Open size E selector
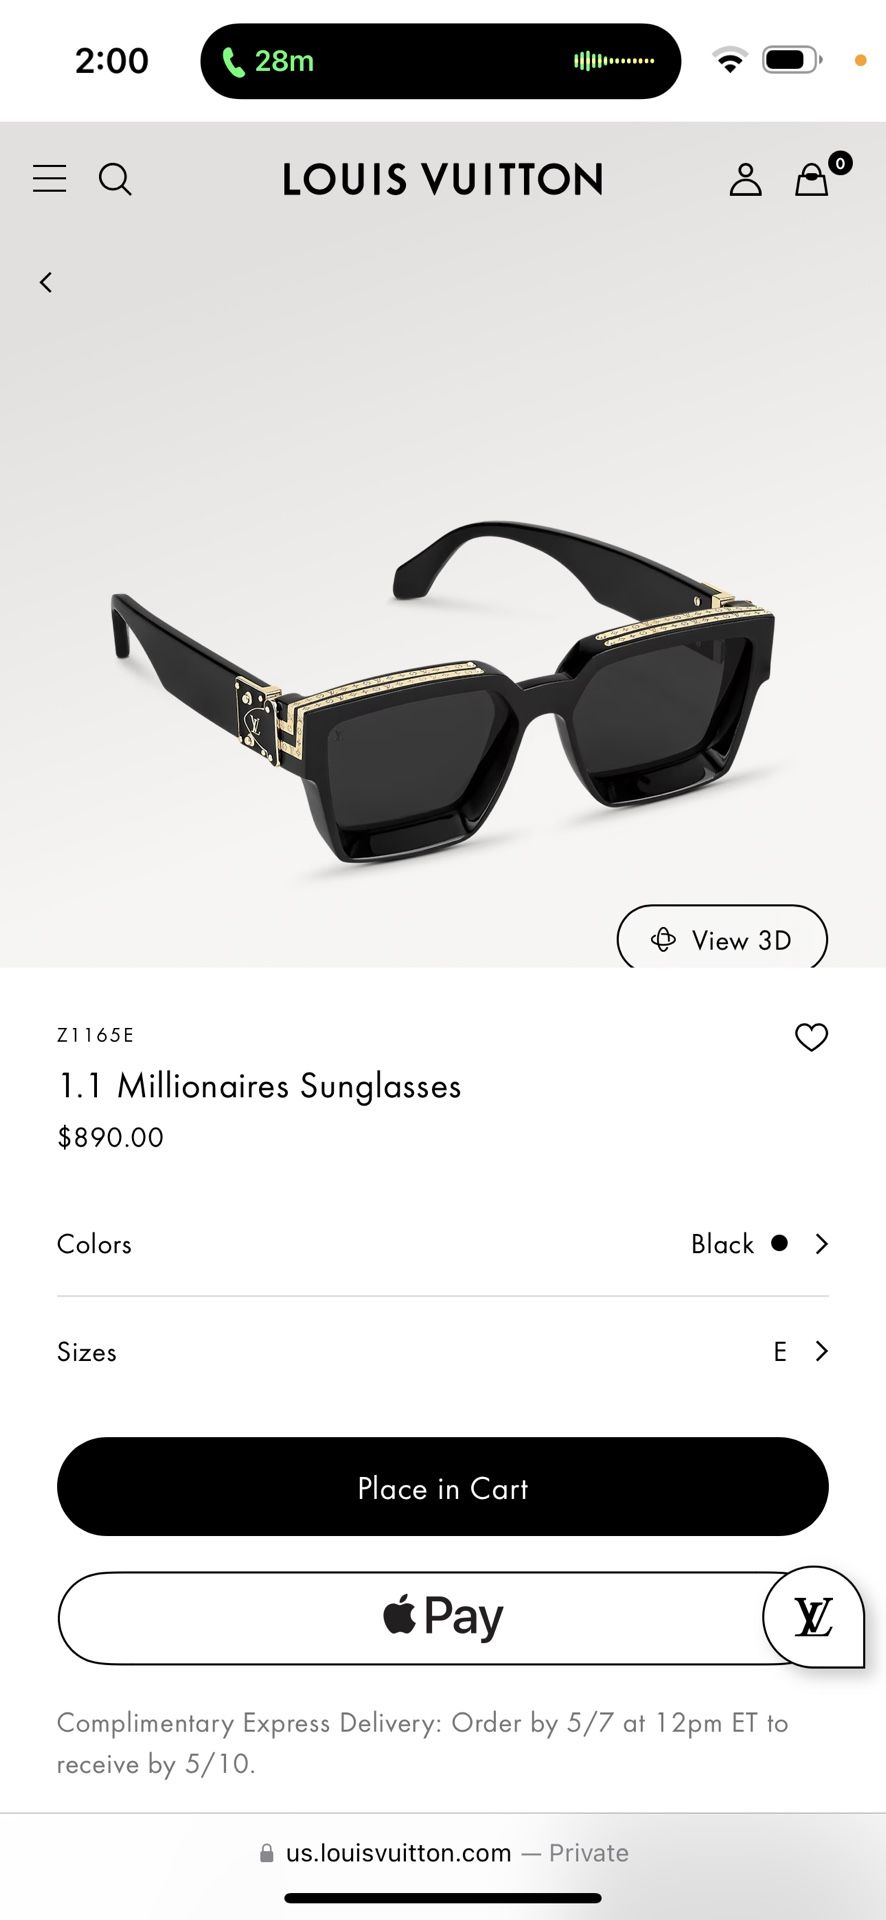 pos(781,1351)
